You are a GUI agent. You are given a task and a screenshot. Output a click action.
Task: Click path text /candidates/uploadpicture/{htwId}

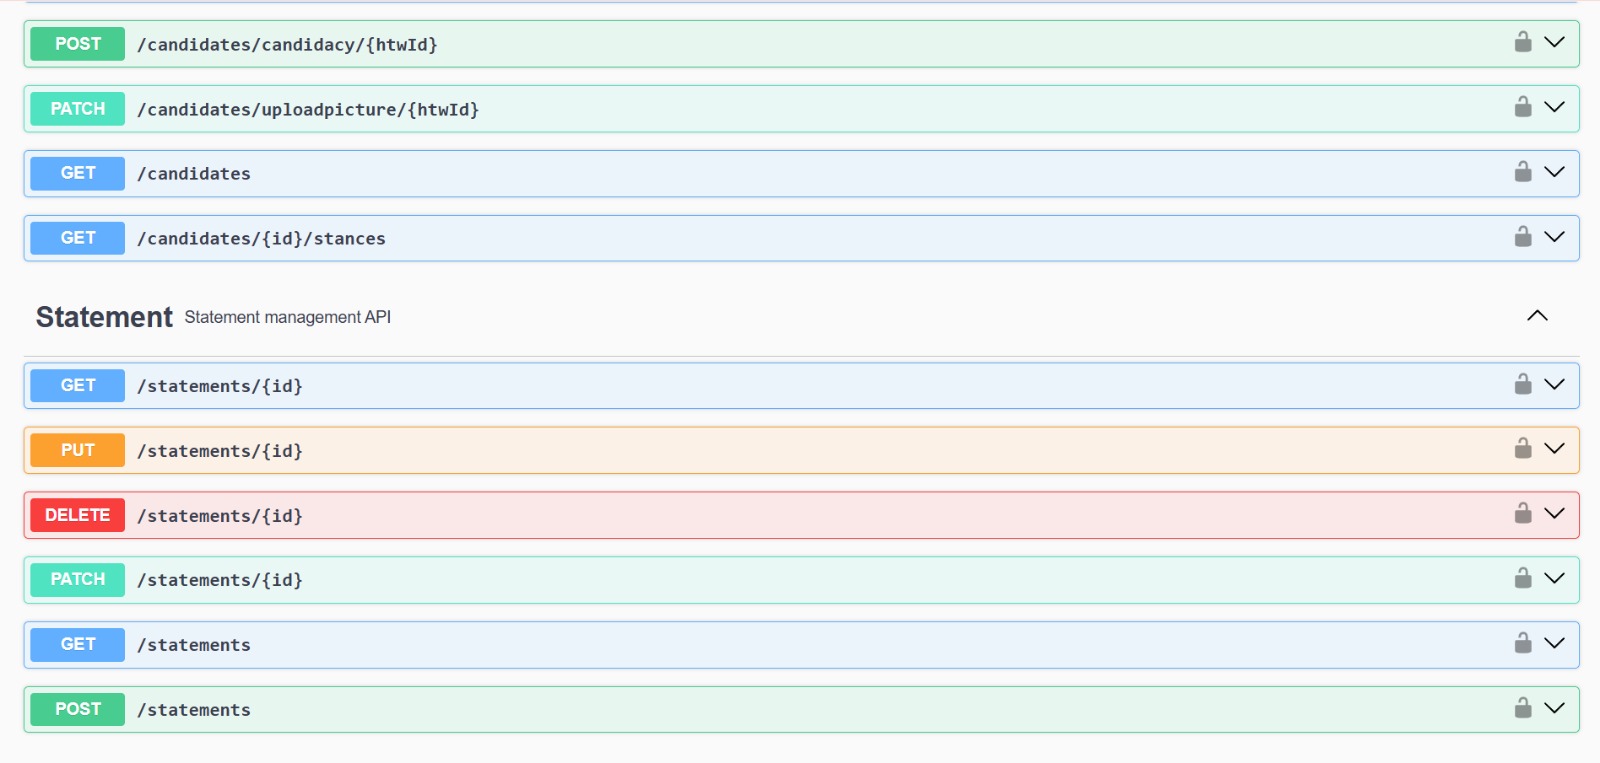(x=308, y=110)
